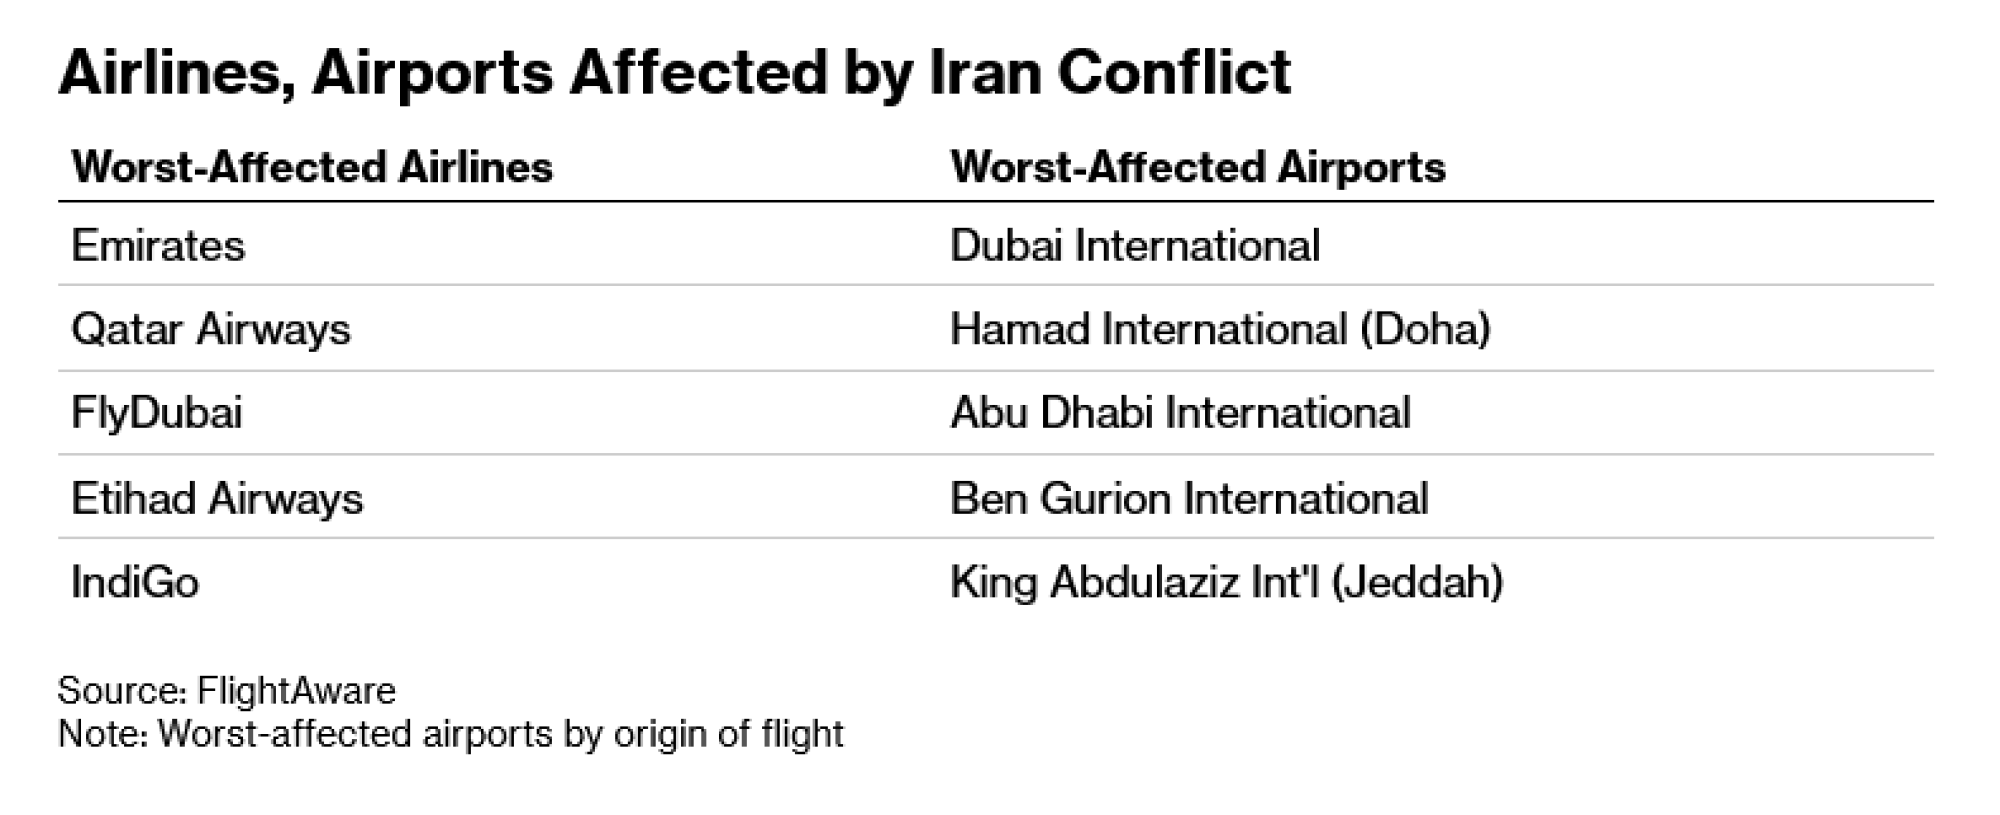Click the Emirates airline cell
This screenshot has height=815, width=2000.
coord(158,246)
